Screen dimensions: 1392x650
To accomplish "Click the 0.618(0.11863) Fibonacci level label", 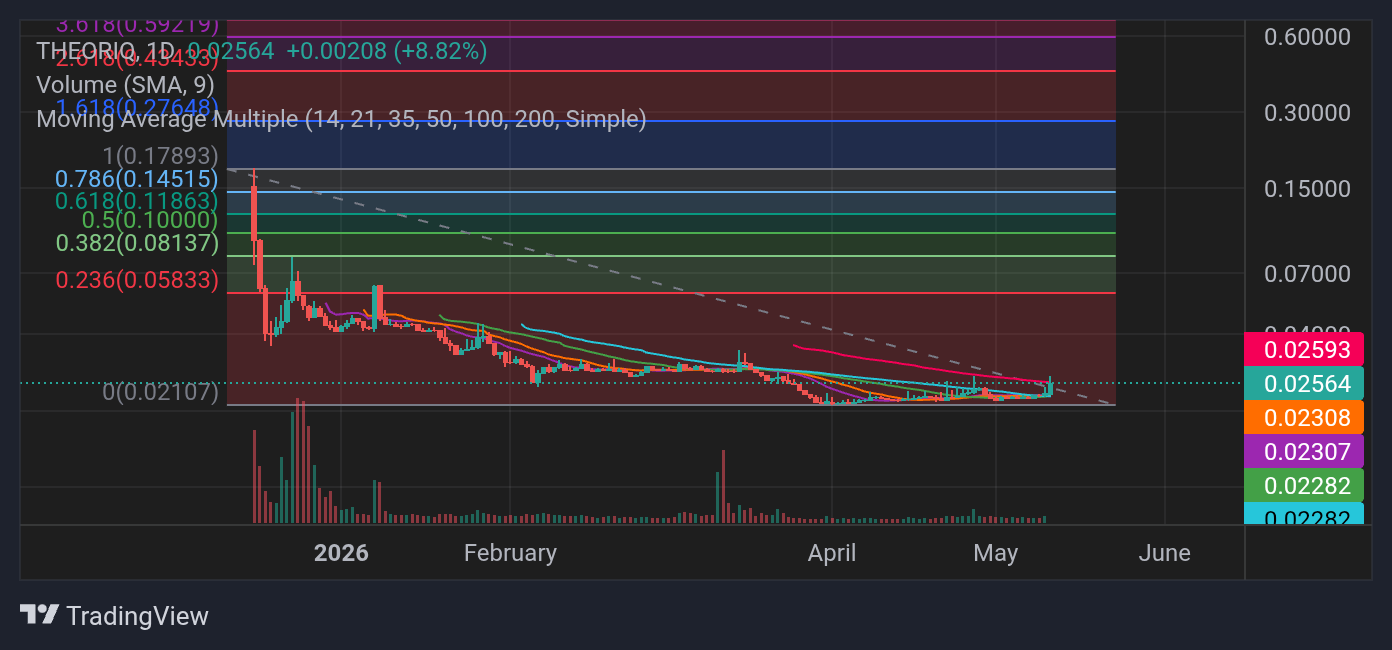I will point(137,200).
